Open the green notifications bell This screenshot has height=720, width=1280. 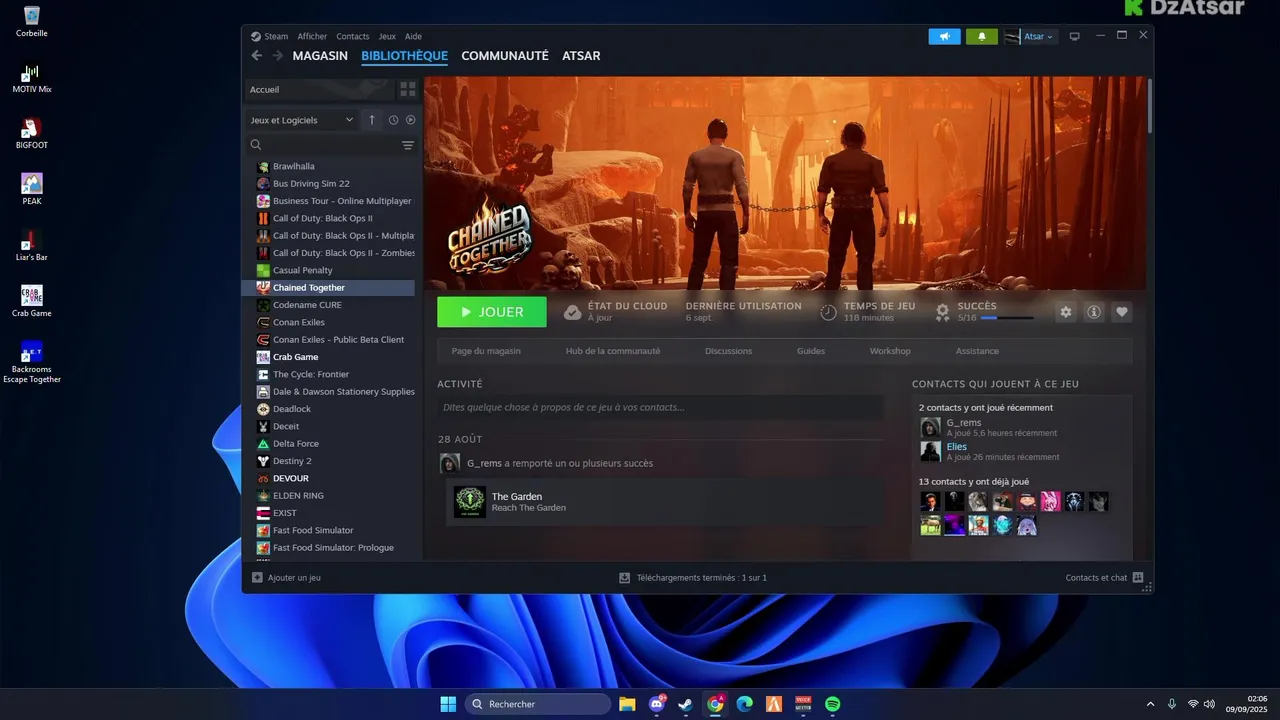982,36
